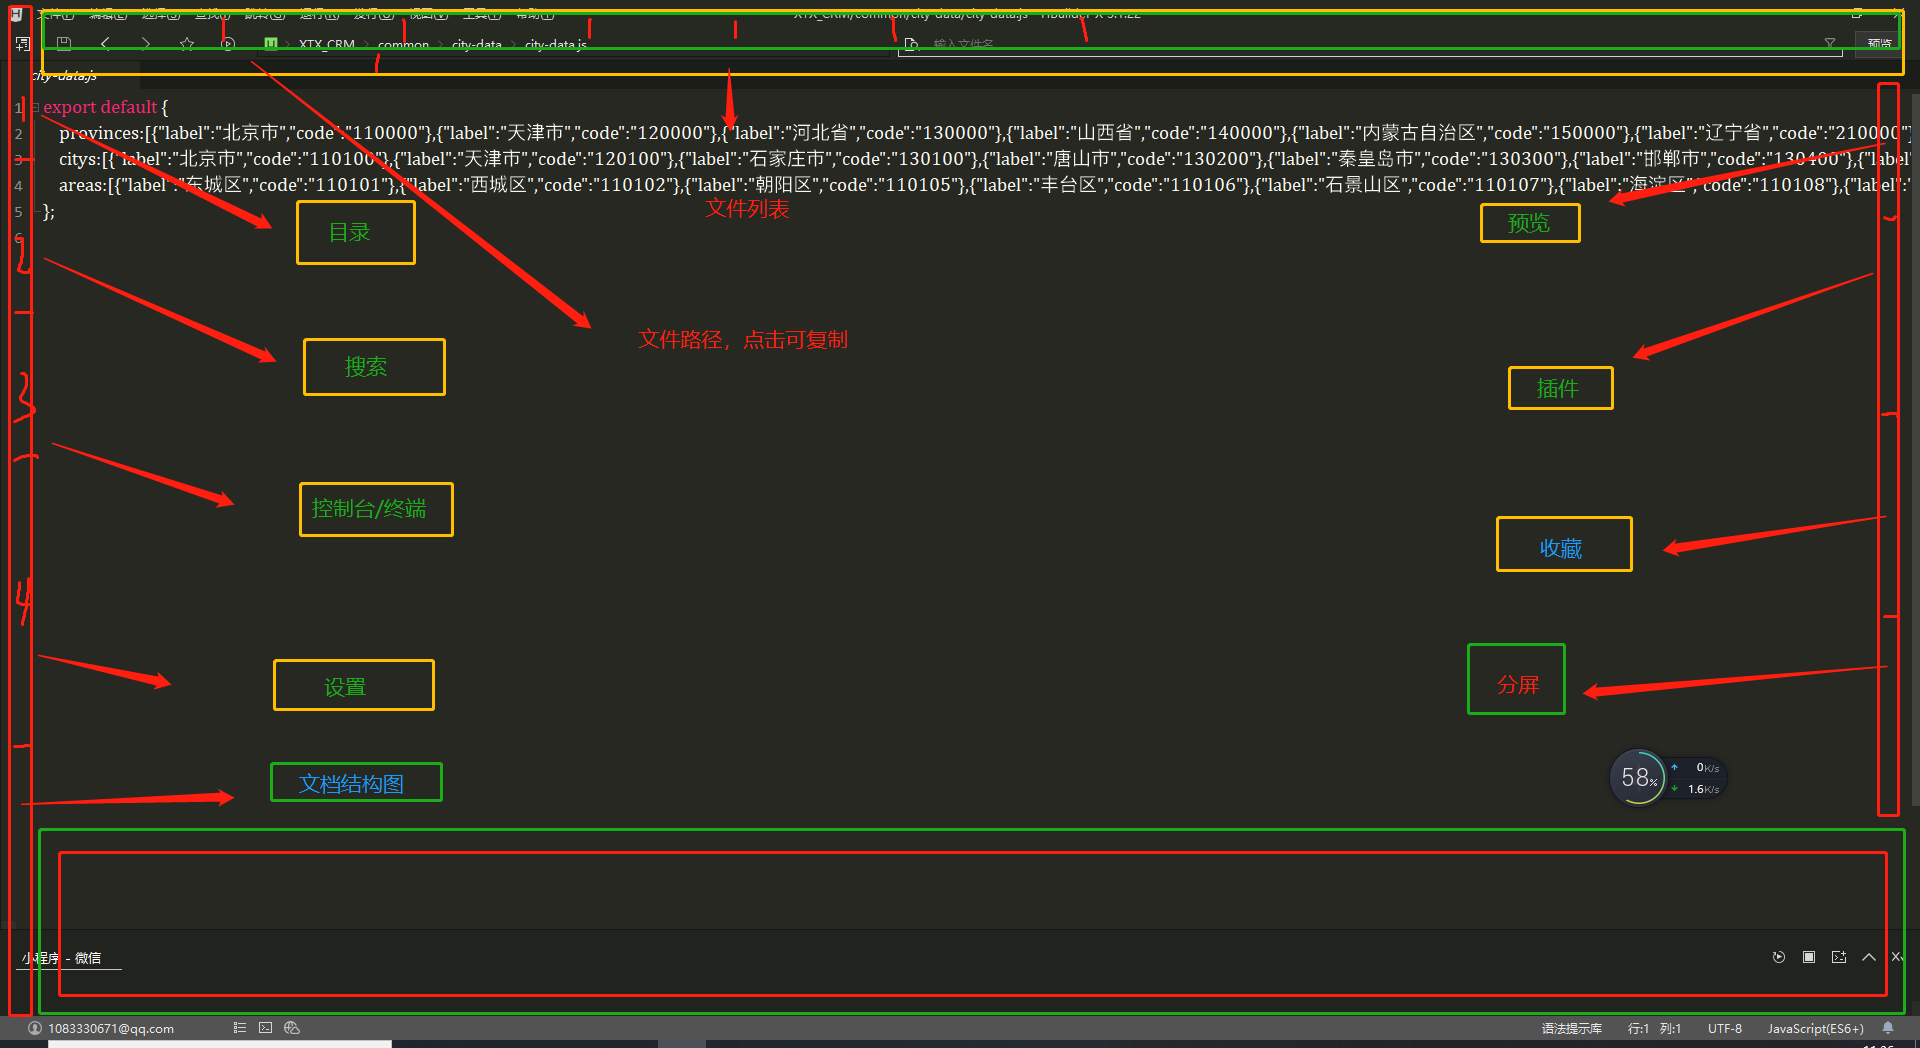Open document outline icon in status bar

point(240,1027)
